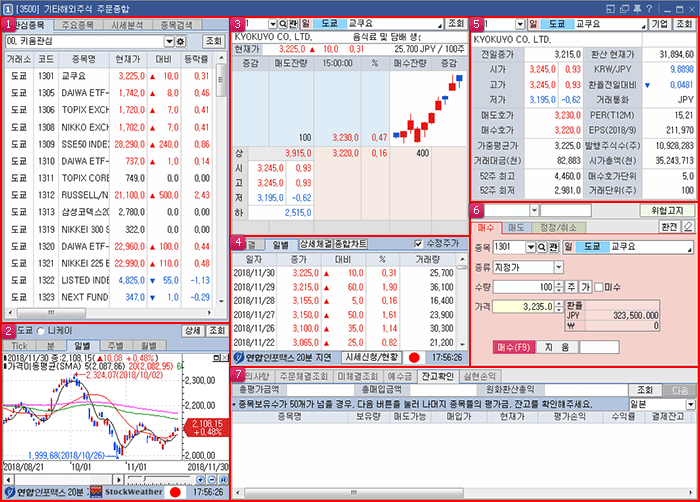Viewport: 700px width, 502px height.
Task: Open watchlist settings gear icon
Action: pos(180,42)
